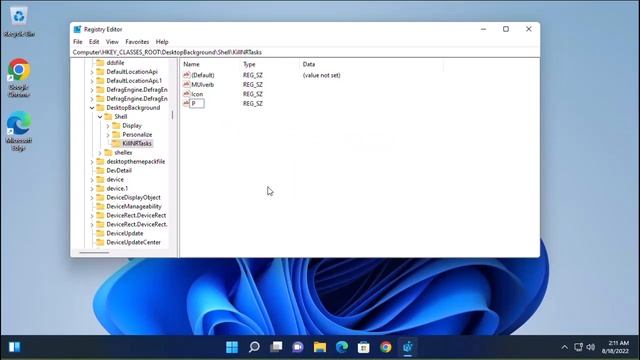Select the Display key

(132, 125)
